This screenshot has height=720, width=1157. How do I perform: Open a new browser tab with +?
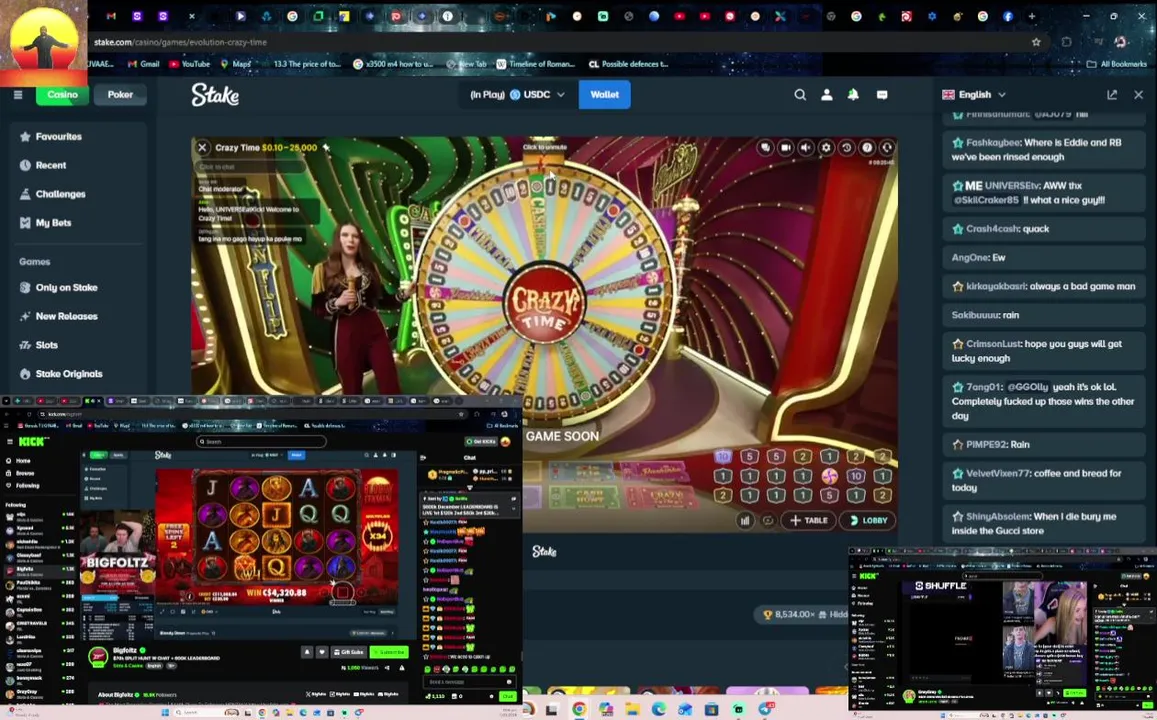(x=1032, y=16)
